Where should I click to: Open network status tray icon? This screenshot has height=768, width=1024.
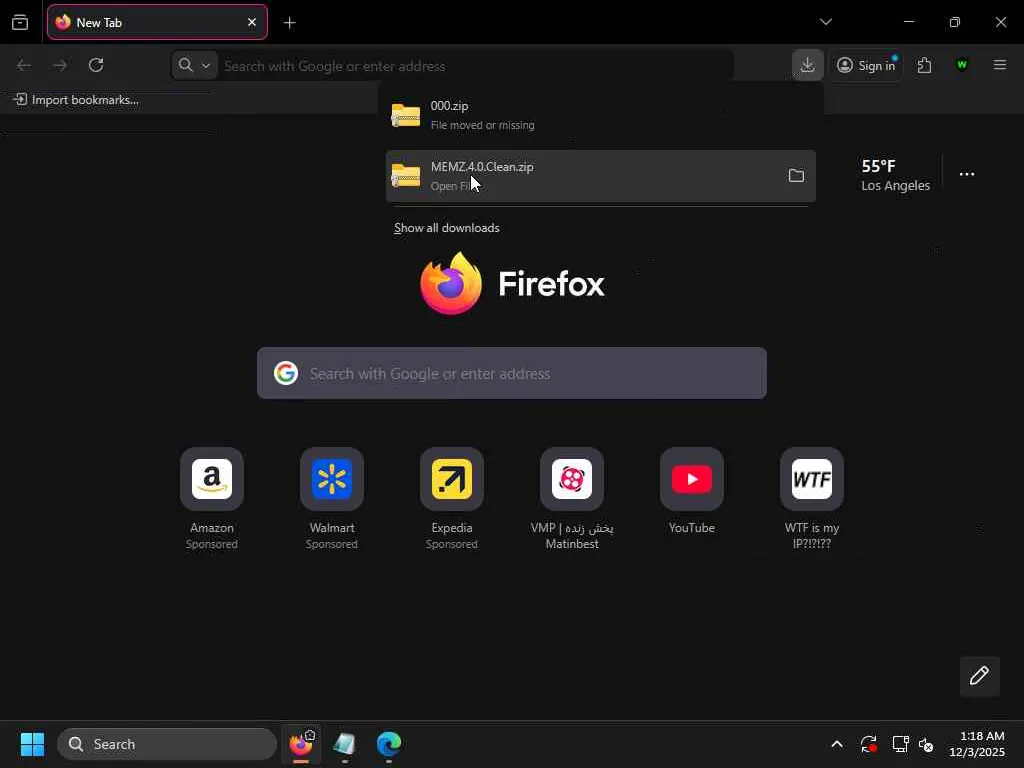[901, 744]
